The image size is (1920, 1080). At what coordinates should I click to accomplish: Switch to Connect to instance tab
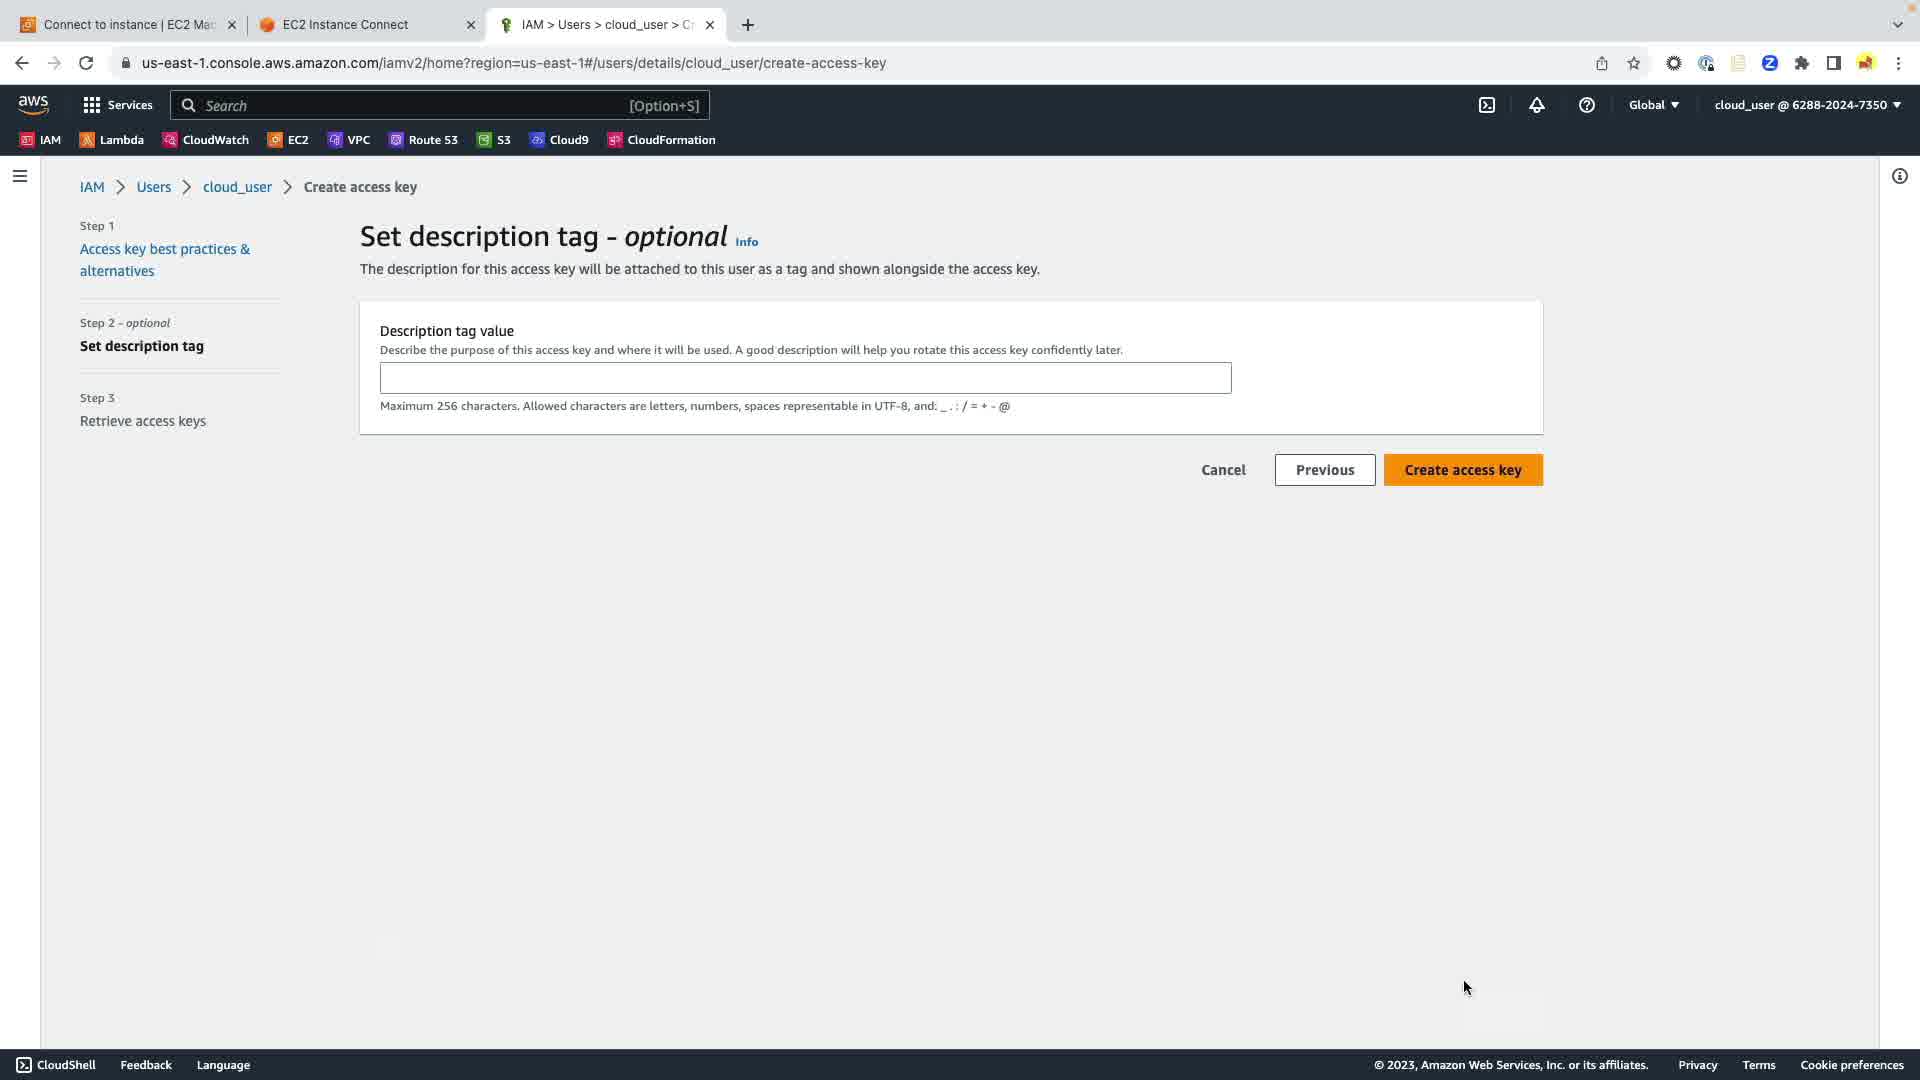click(128, 25)
